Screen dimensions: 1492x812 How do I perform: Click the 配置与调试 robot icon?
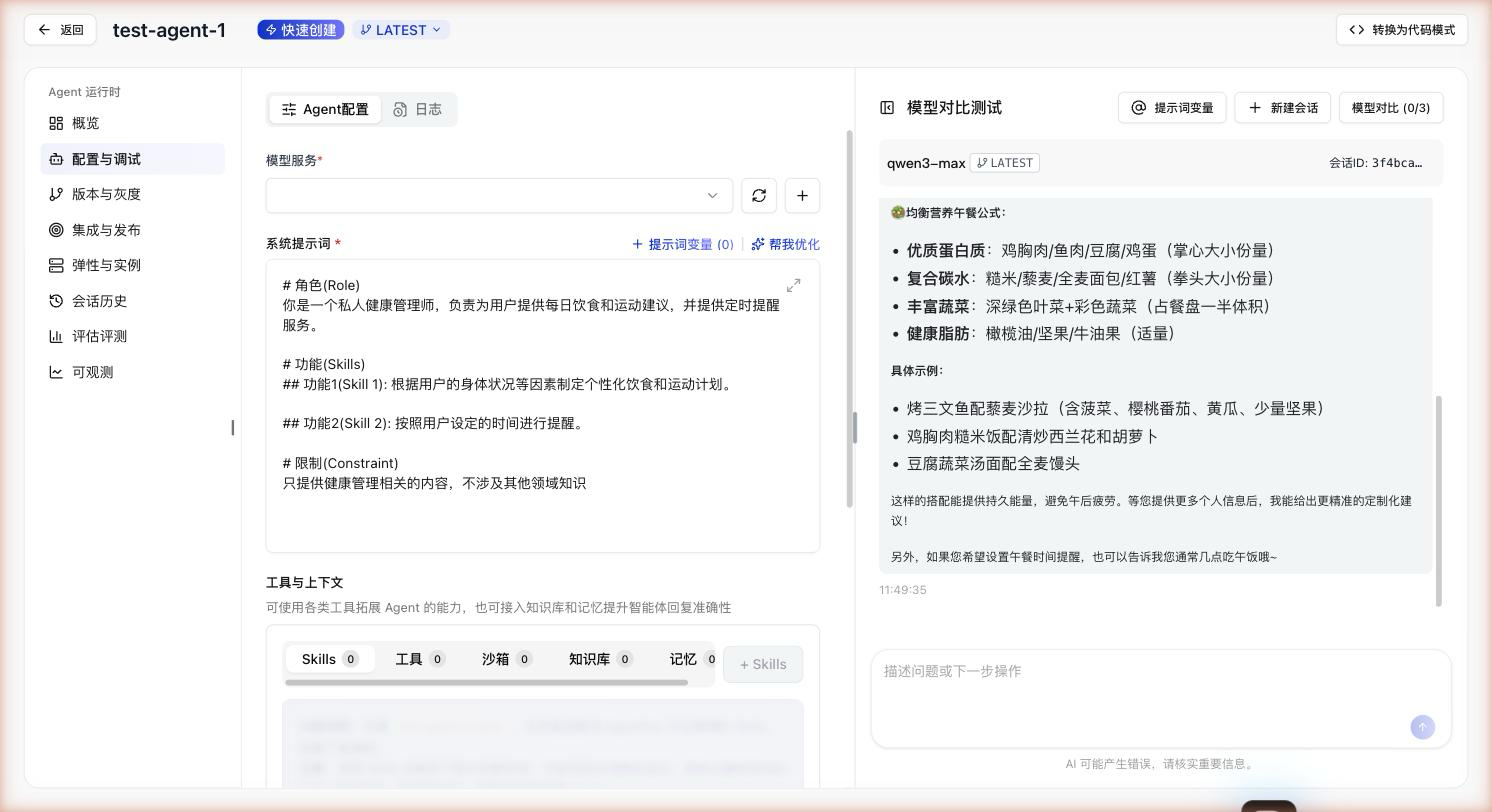(56, 159)
